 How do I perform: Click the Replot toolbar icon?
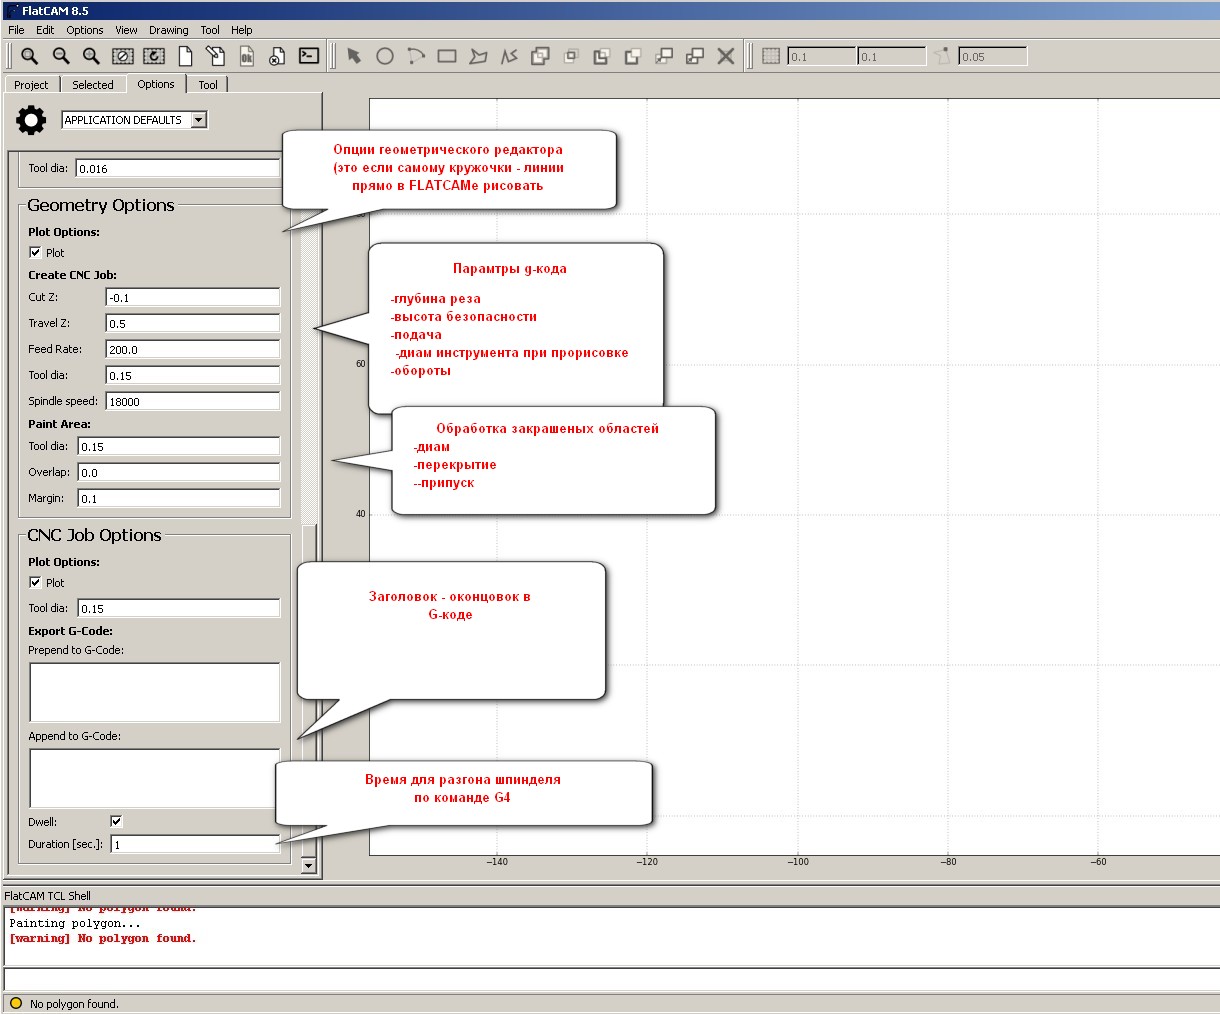[x=154, y=56]
